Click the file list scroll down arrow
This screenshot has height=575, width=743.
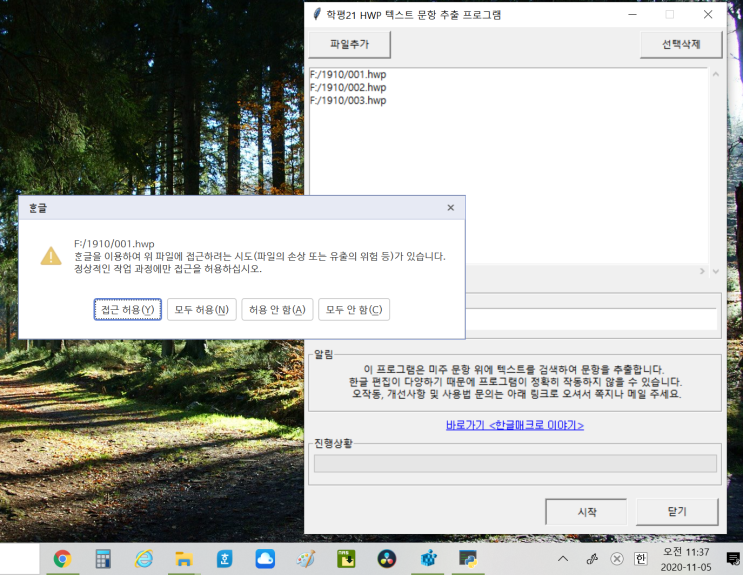point(716,271)
